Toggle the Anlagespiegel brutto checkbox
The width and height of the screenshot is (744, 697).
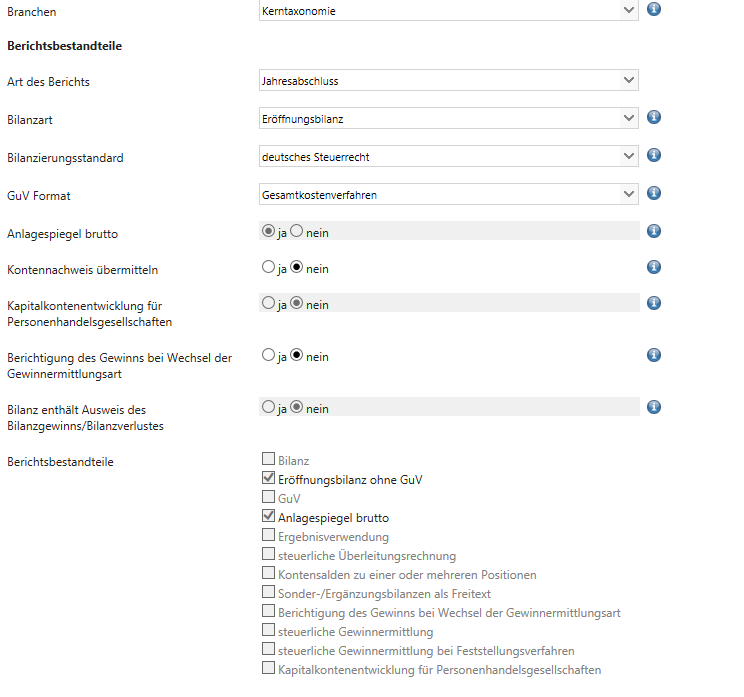point(268,517)
